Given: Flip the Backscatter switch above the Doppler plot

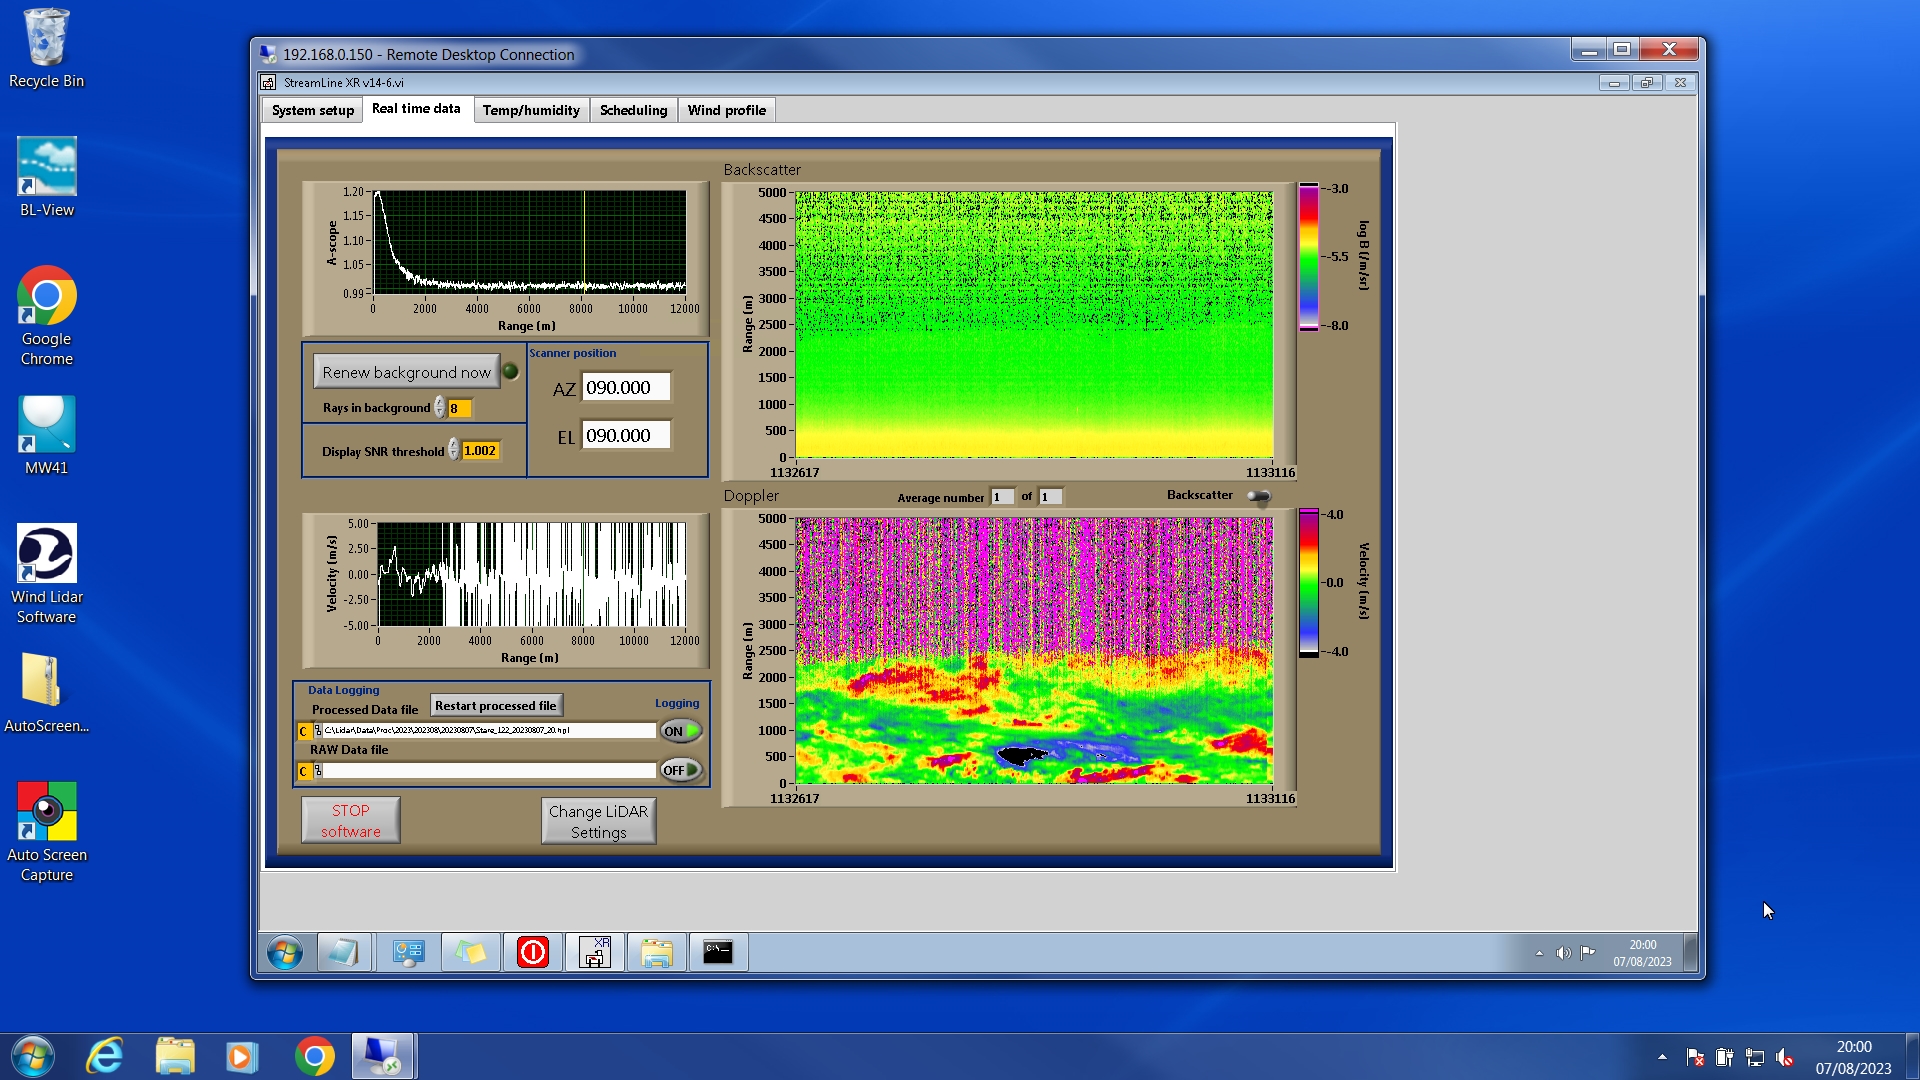Looking at the screenshot, I should click(x=1258, y=496).
